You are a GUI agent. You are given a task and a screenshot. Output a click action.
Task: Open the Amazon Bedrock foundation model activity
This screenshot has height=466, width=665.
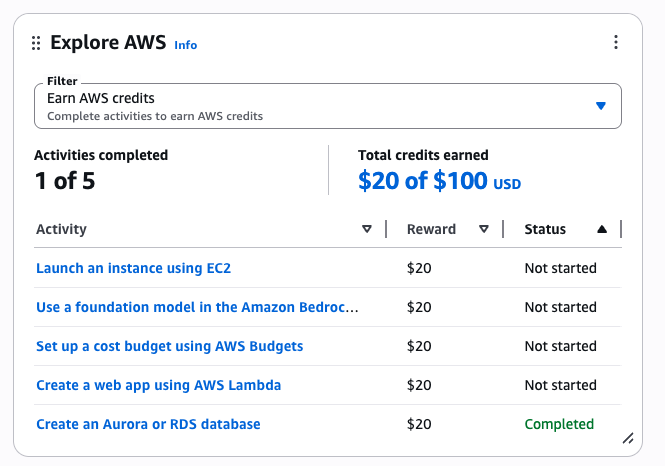tap(197, 307)
